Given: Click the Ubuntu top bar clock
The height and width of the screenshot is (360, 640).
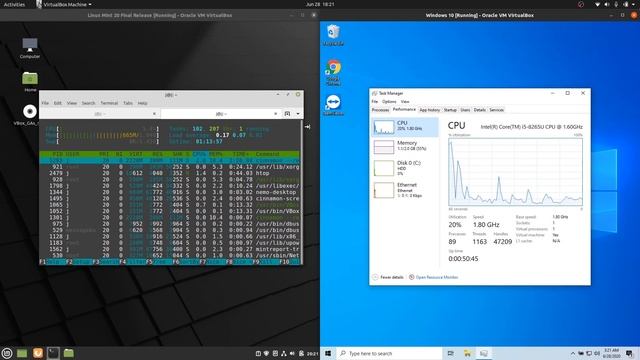Looking at the screenshot, I should tap(320, 4).
